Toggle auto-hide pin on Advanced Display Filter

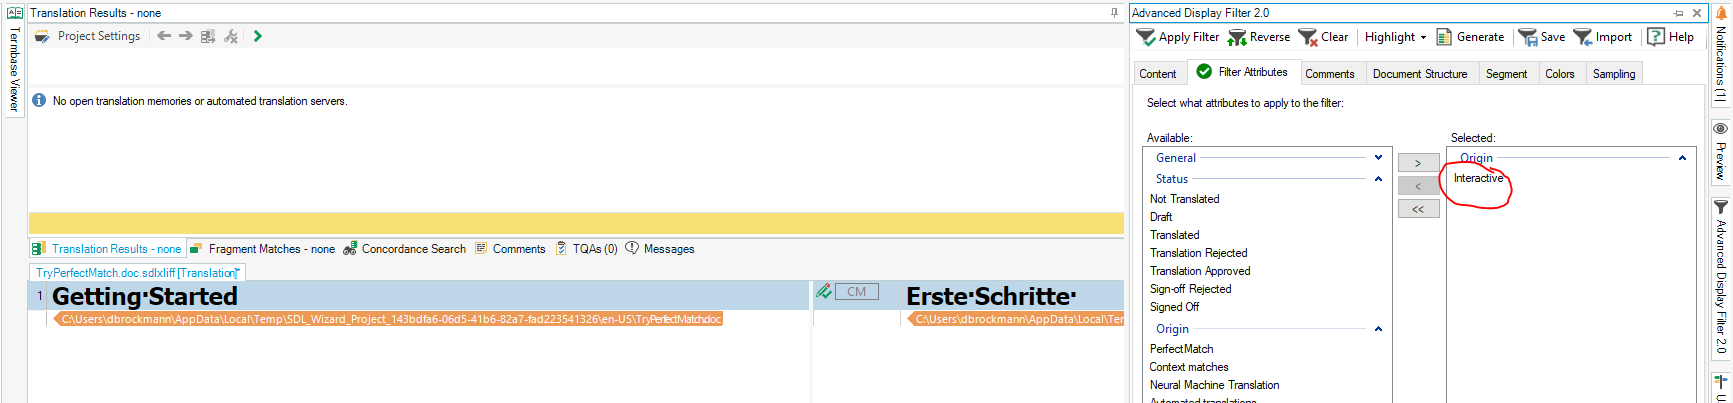pos(1678,13)
